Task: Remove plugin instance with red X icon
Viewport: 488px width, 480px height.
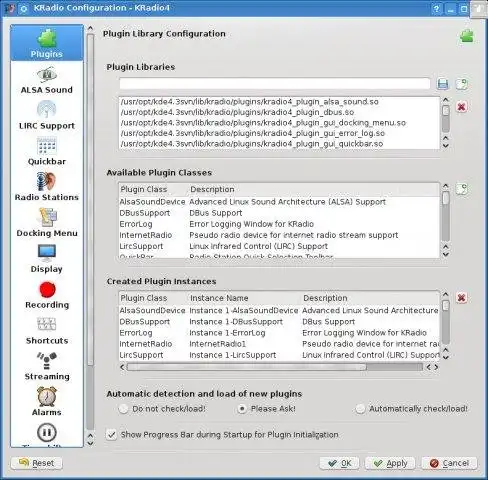Action: click(x=462, y=298)
